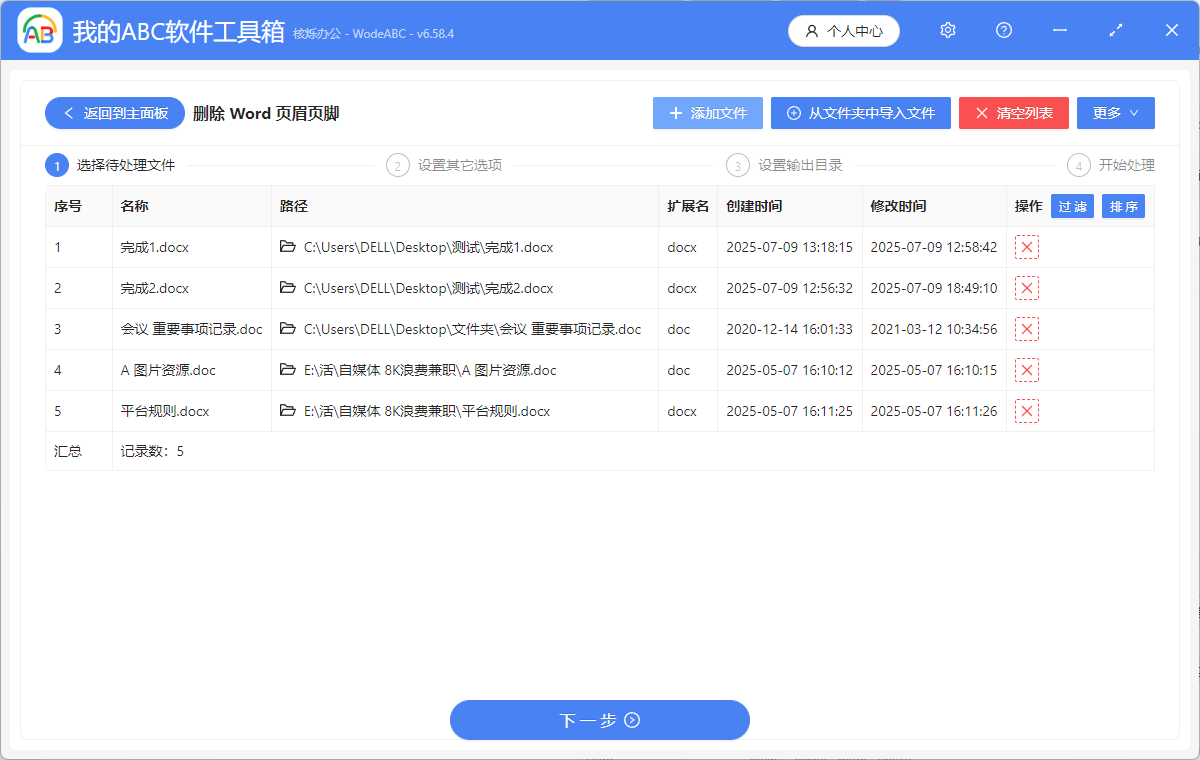1200x760 pixels.
Task: Open the settings gear in the title bar
Action: coord(947,30)
